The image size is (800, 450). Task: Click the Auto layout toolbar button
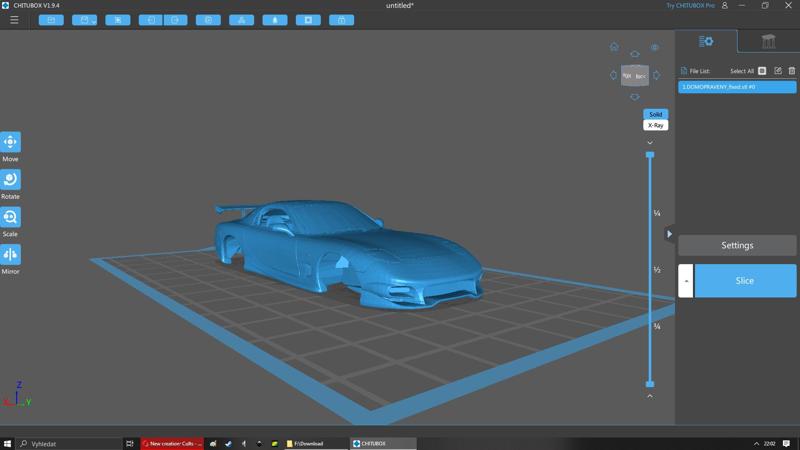241,20
